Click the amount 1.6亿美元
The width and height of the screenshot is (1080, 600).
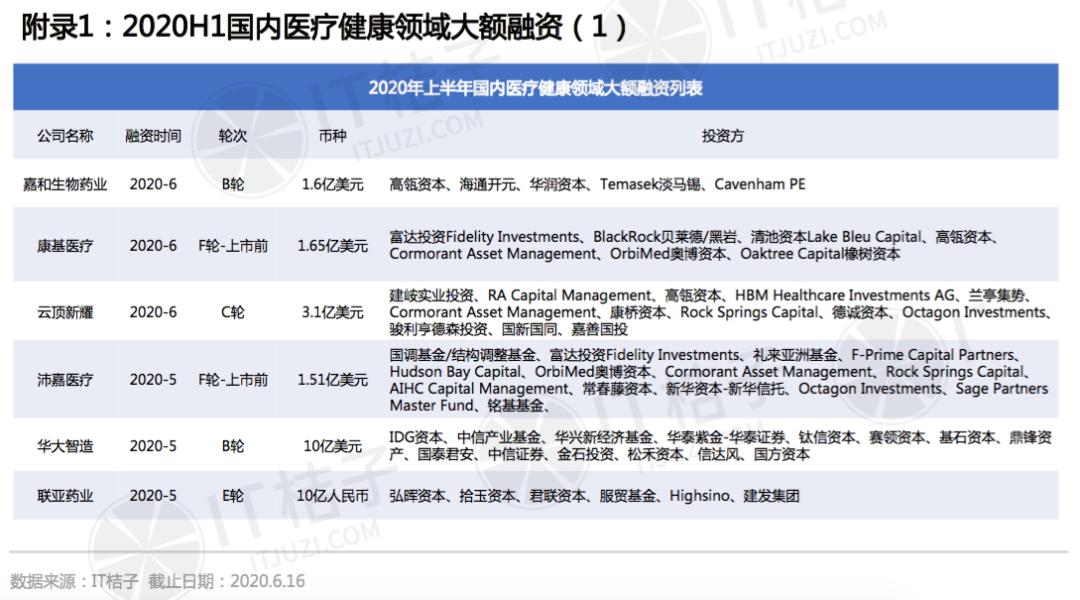pyautogui.click(x=332, y=184)
